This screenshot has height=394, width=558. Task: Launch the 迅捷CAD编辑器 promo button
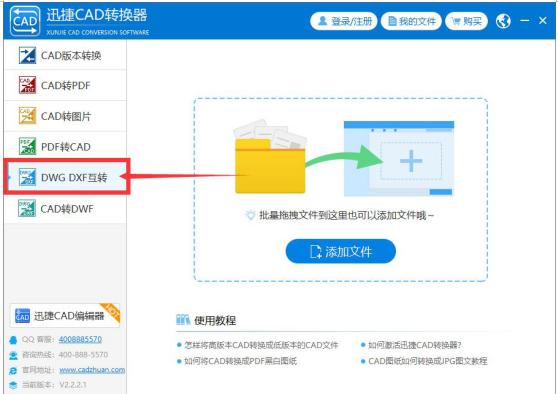[65, 315]
